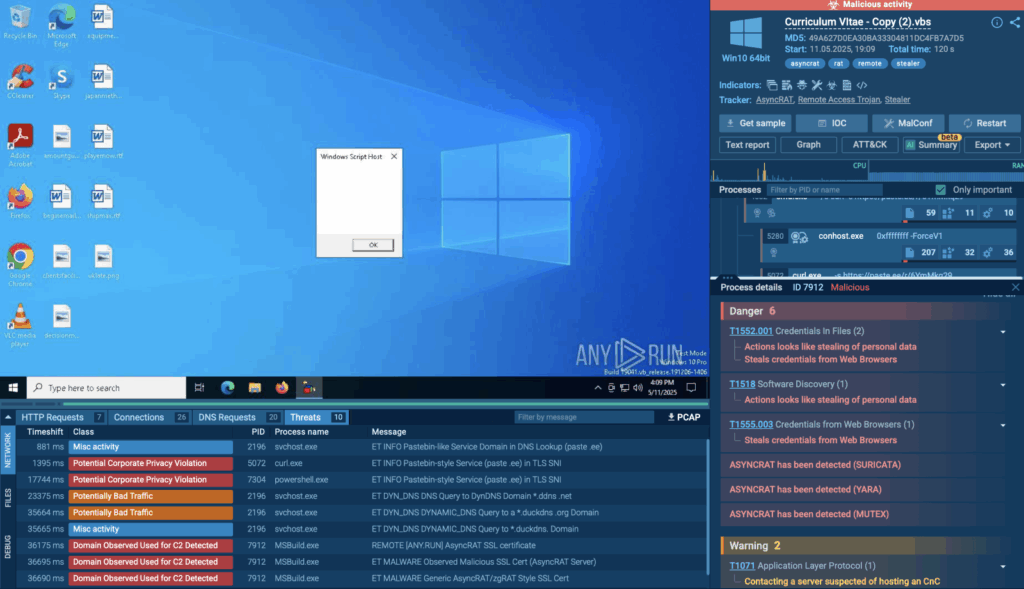
Task: Open the Stealer tracker link
Action: [x=897, y=100]
